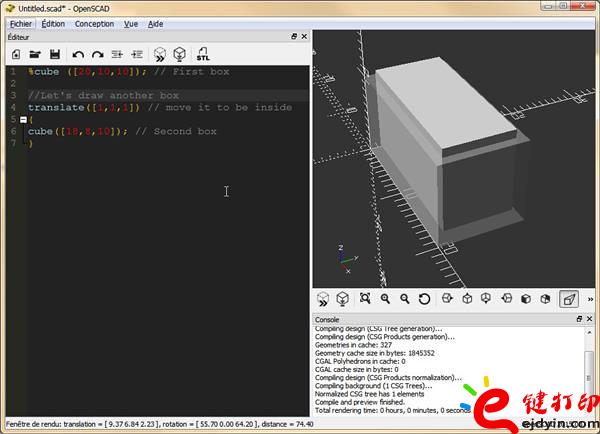The width and height of the screenshot is (600, 434).
Task: Collapse the code fold at line 5
Action: 23,120
